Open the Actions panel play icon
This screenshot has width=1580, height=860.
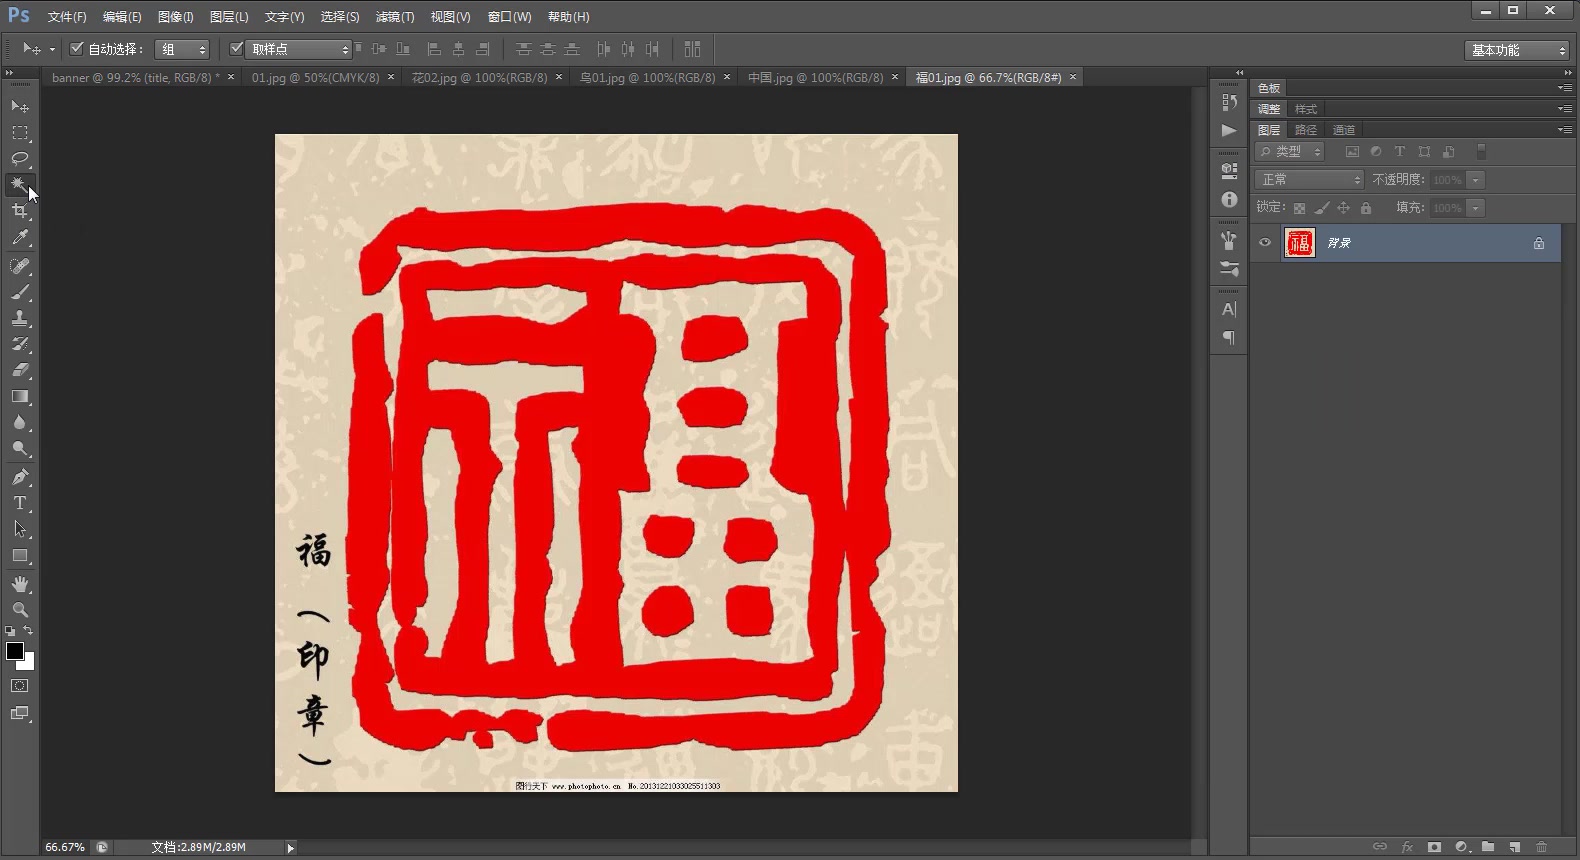coord(1229,130)
